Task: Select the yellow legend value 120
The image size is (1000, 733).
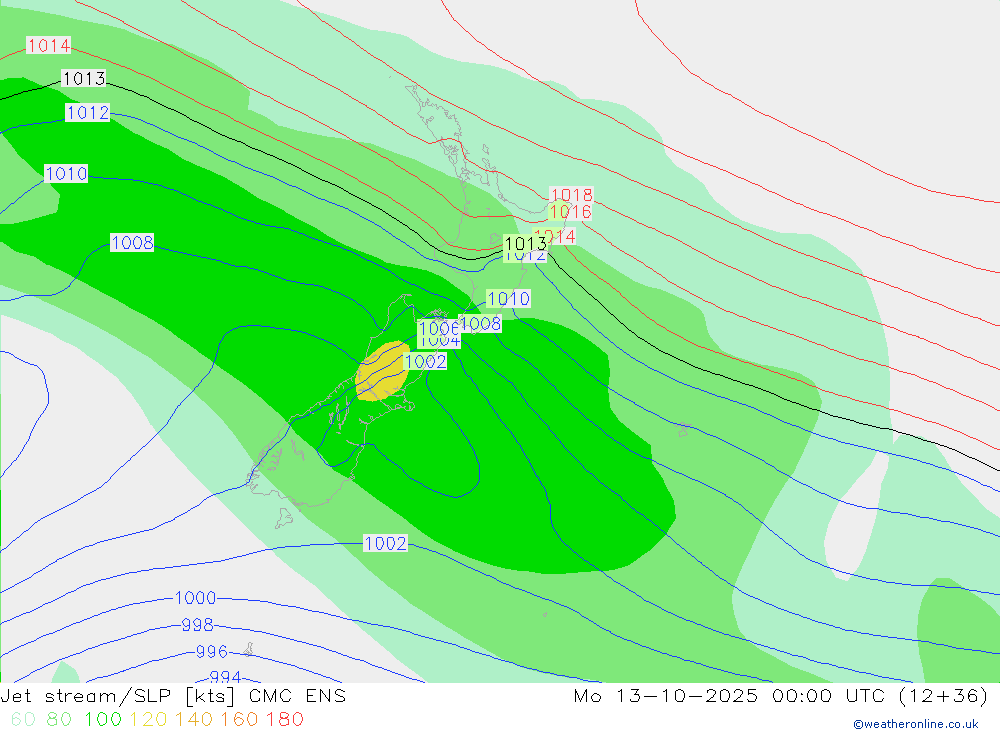Action: pyautogui.click(x=149, y=719)
